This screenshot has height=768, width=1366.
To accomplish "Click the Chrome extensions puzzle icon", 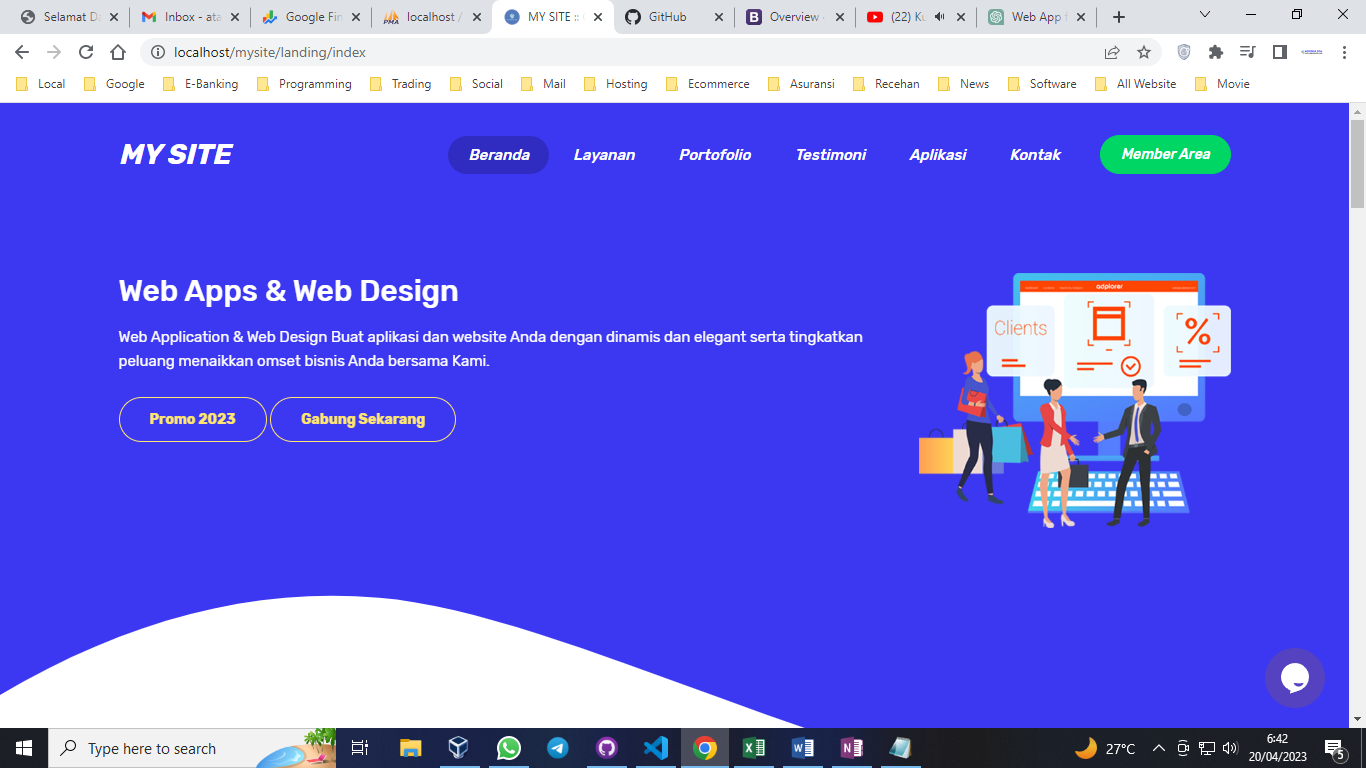I will [1214, 52].
